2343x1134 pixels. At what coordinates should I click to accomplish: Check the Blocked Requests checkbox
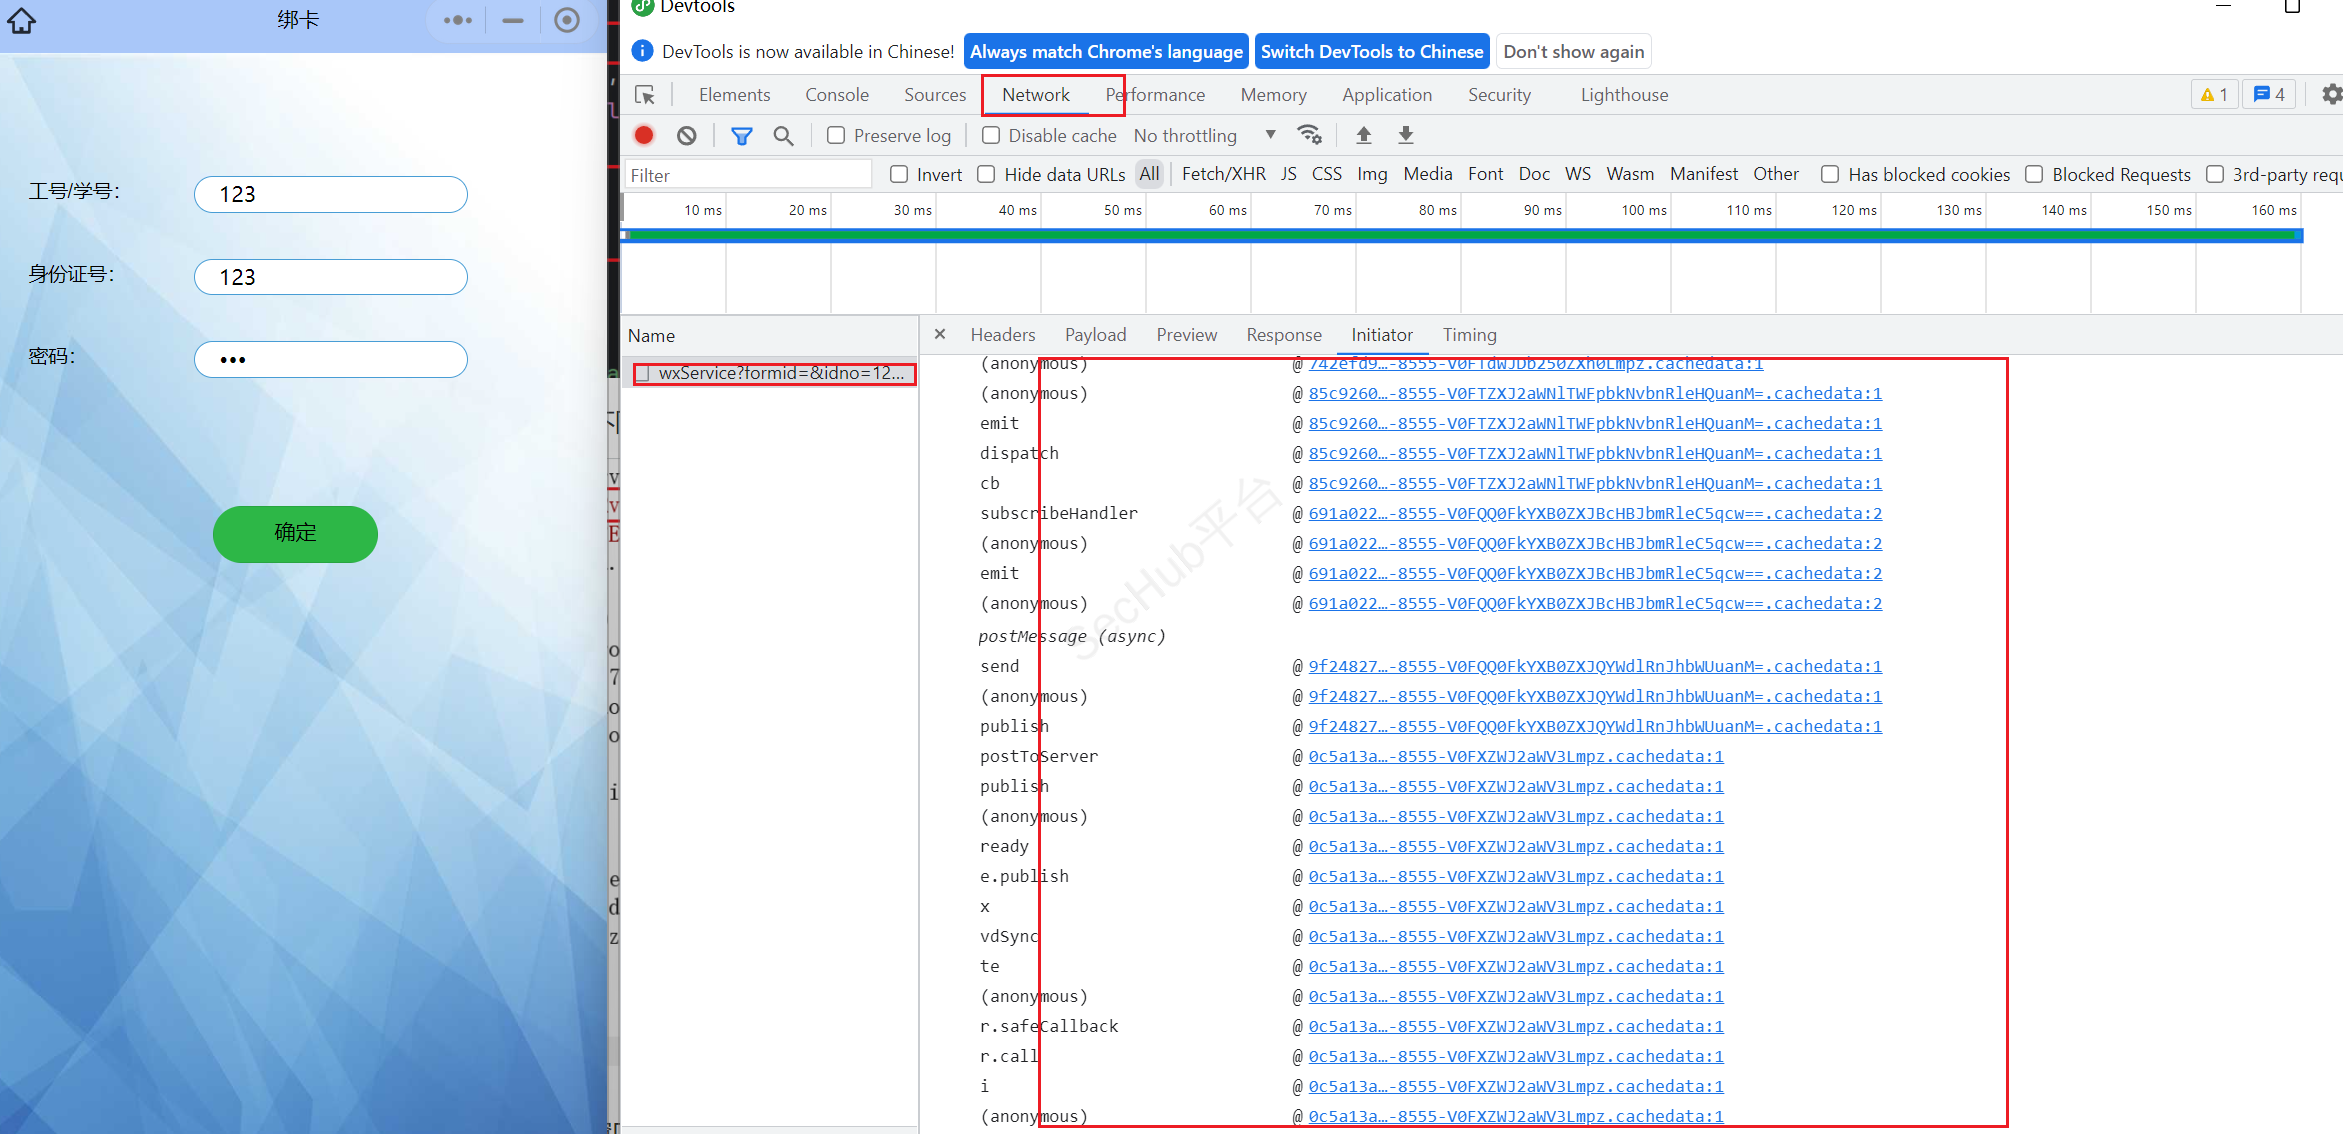2034,174
